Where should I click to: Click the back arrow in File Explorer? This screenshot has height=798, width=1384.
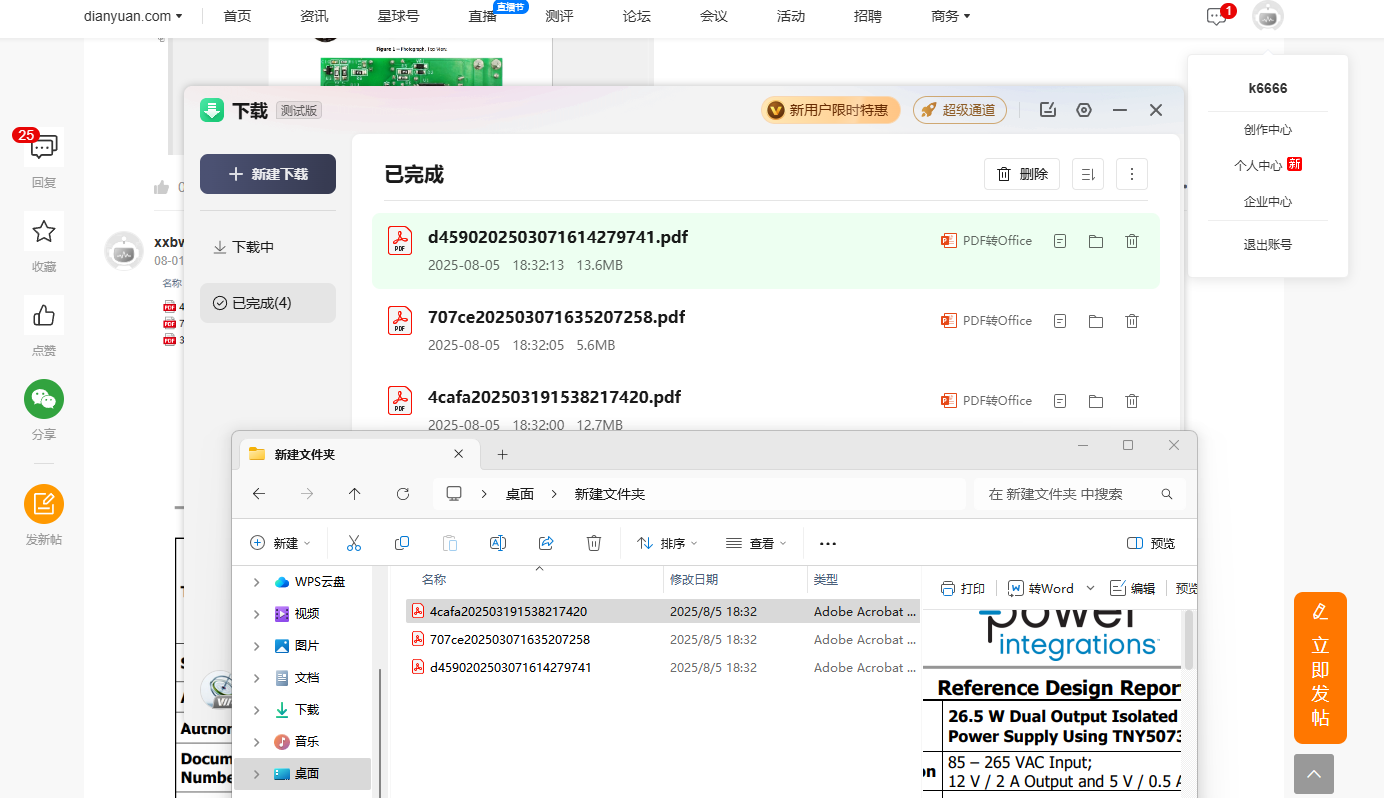[x=259, y=494]
